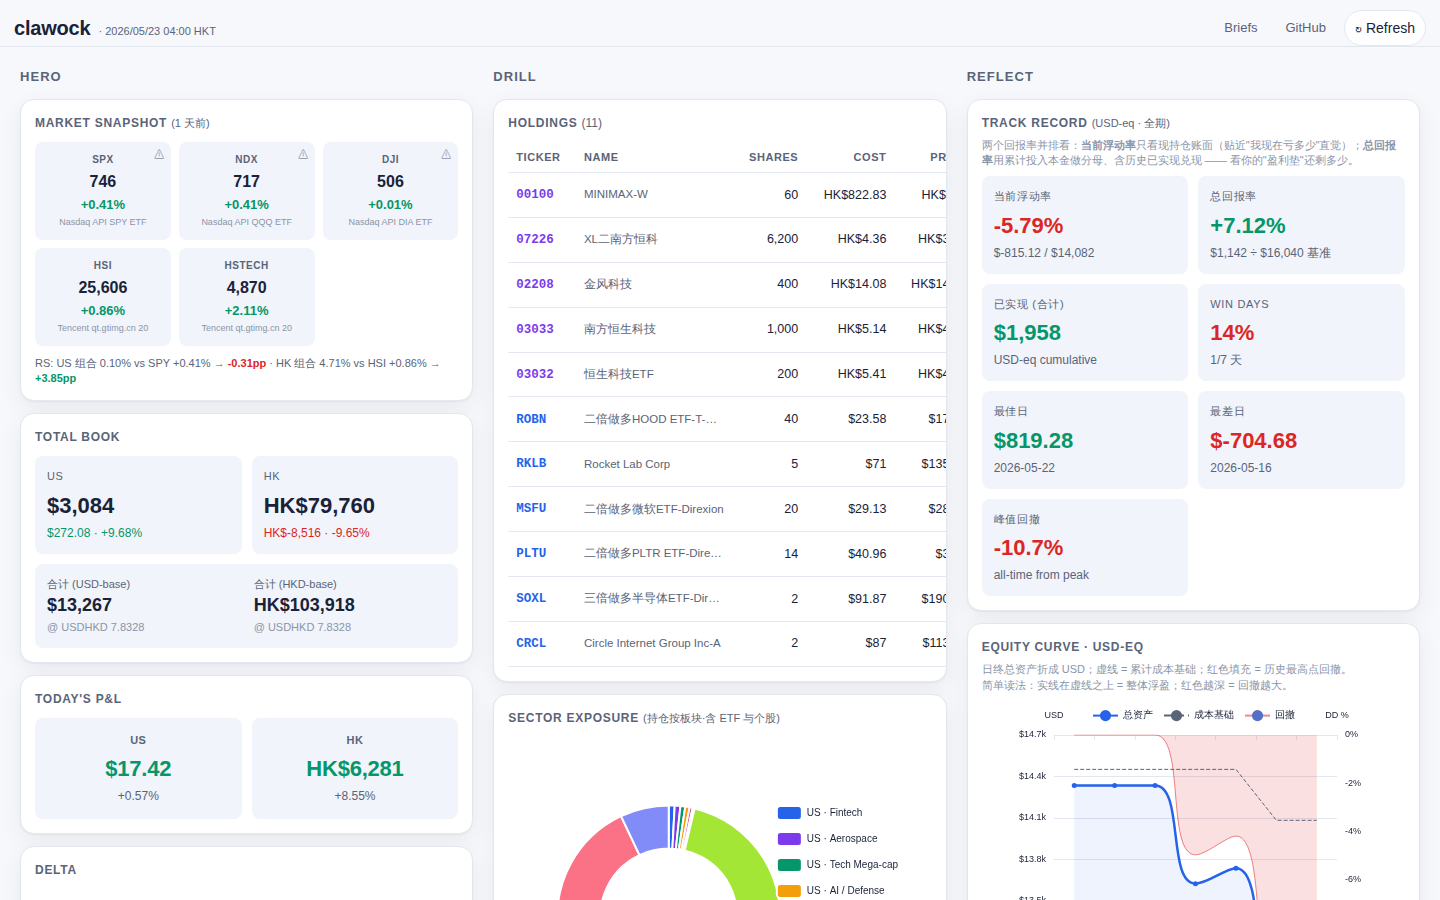The width and height of the screenshot is (1440, 900).
Task: Click the US · AI / Defense orange swatch
Action: pos(789,891)
